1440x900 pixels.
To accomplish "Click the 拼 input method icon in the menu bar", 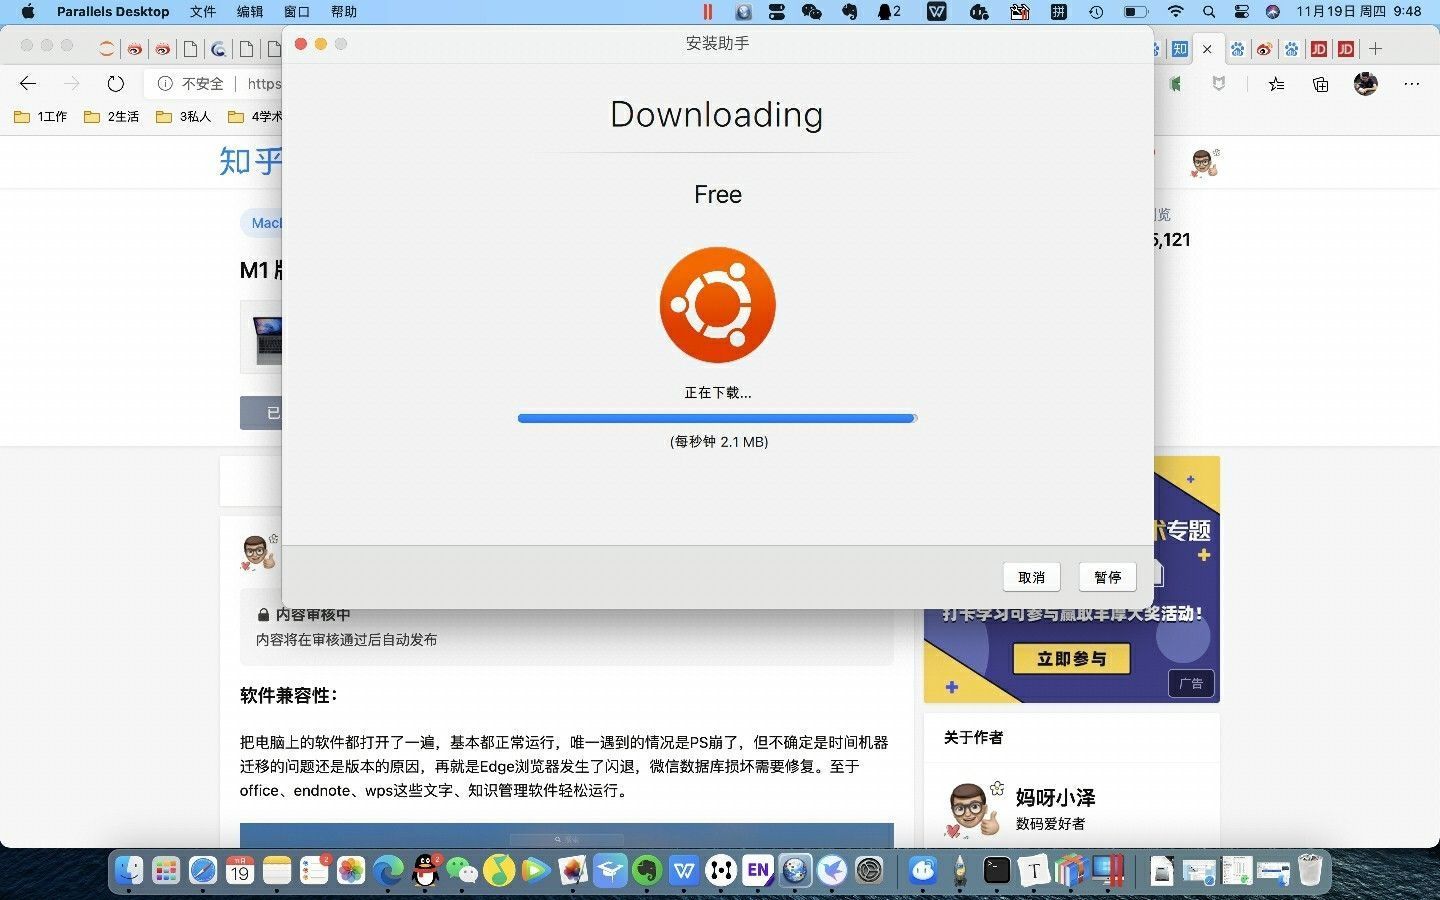I will [1058, 12].
